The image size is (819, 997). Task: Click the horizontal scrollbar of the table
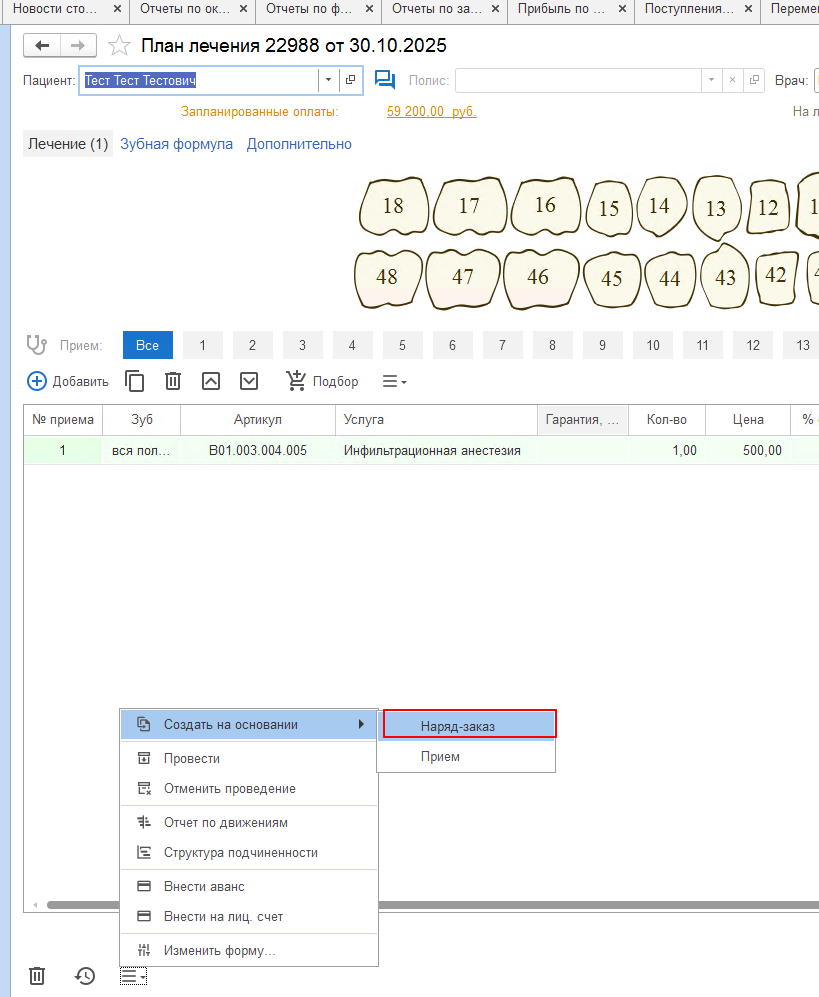point(432,905)
